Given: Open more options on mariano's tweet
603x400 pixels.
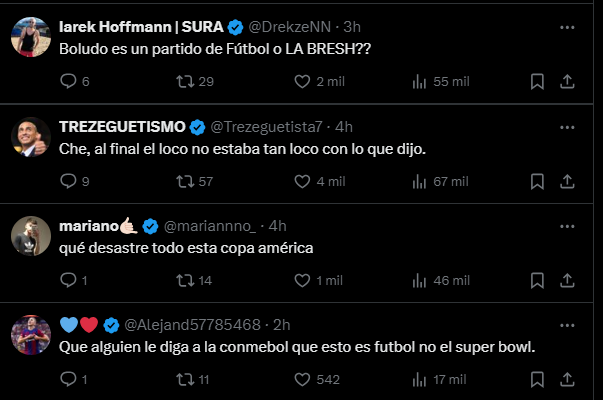Looking at the screenshot, I should point(567,226).
